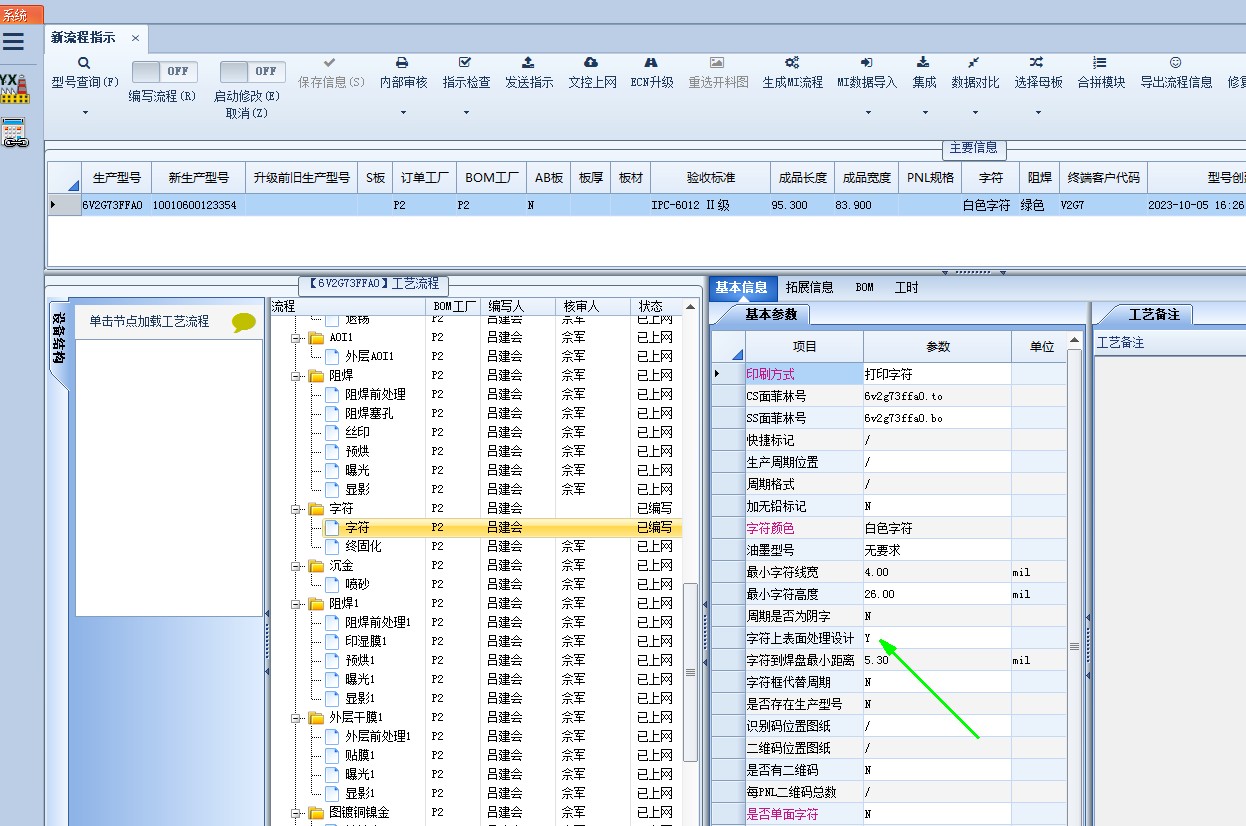This screenshot has width=1246, height=826.
Task: Open the dropdown arrow under 指示检查
Action: (466, 113)
